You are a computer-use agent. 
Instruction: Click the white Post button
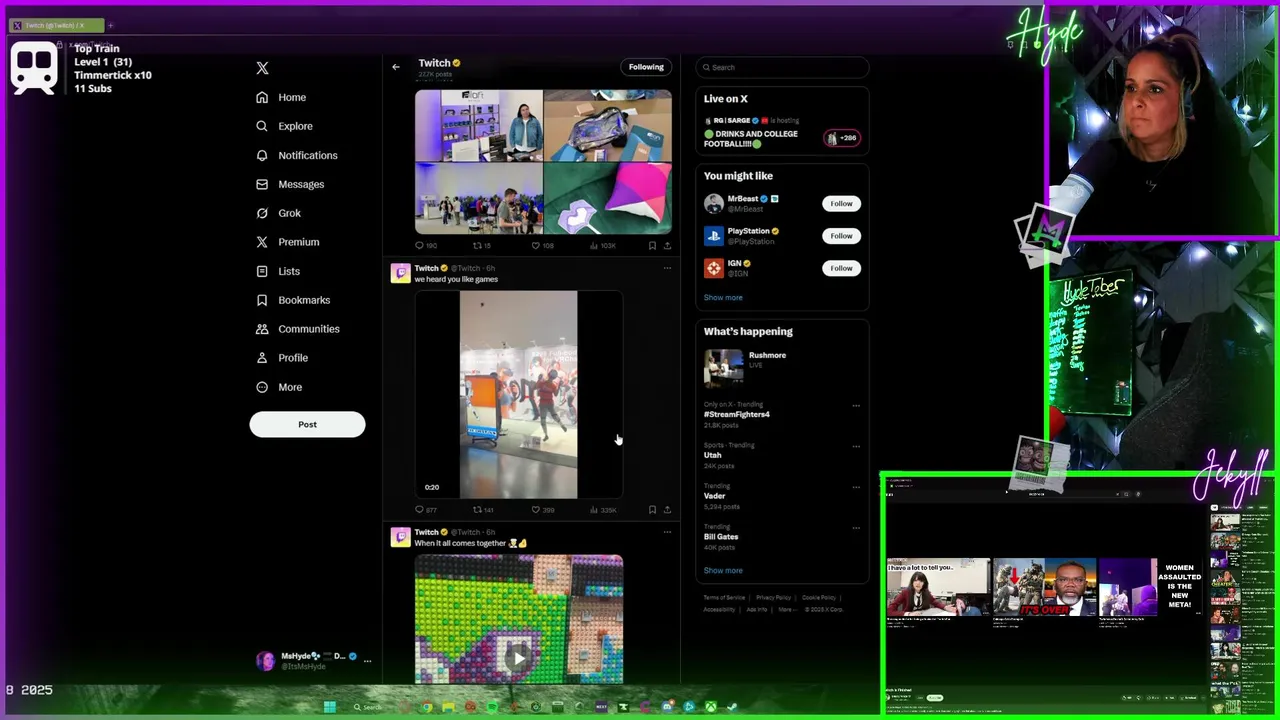coord(307,424)
